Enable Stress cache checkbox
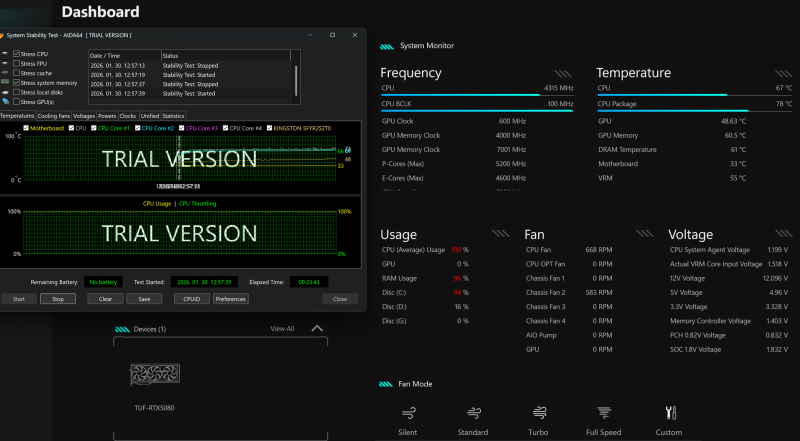The height and width of the screenshot is (441, 800). [16, 73]
